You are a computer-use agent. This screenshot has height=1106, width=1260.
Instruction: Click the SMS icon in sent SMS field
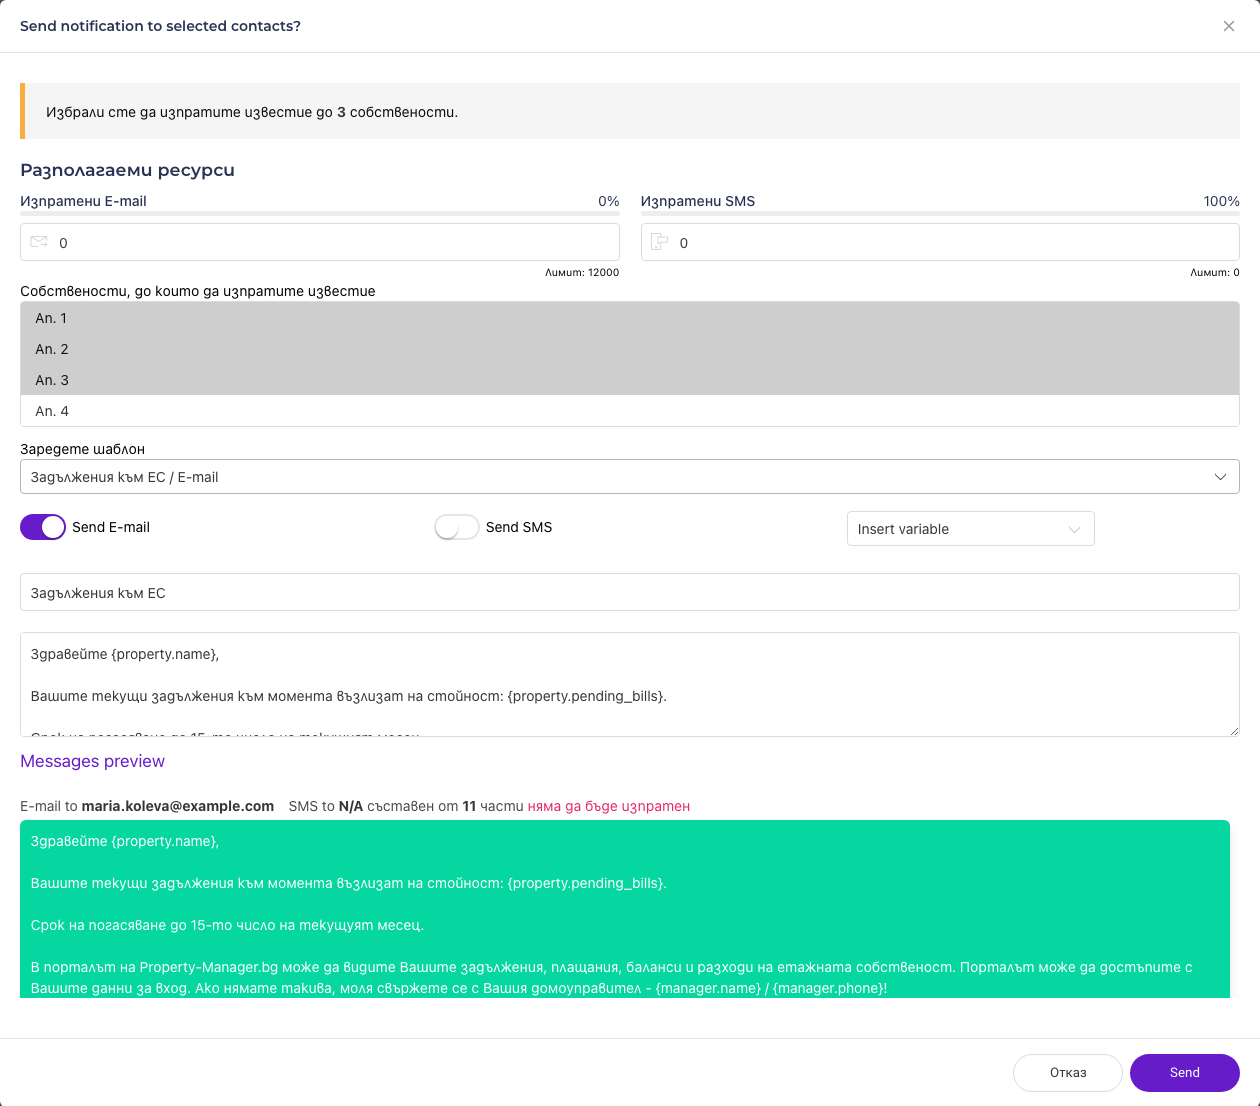coord(660,242)
